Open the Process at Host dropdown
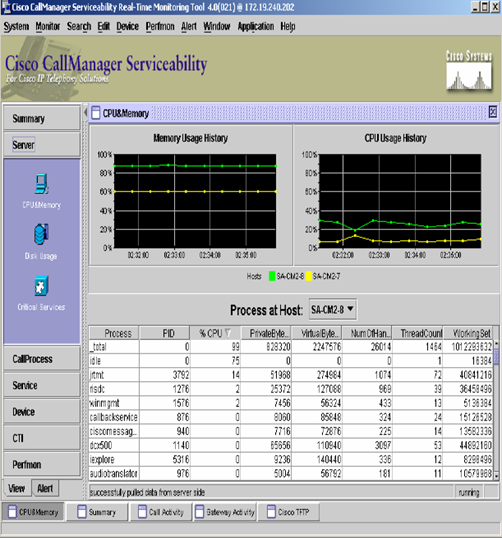Image resolution: width=502 pixels, height=538 pixels. (x=332, y=309)
